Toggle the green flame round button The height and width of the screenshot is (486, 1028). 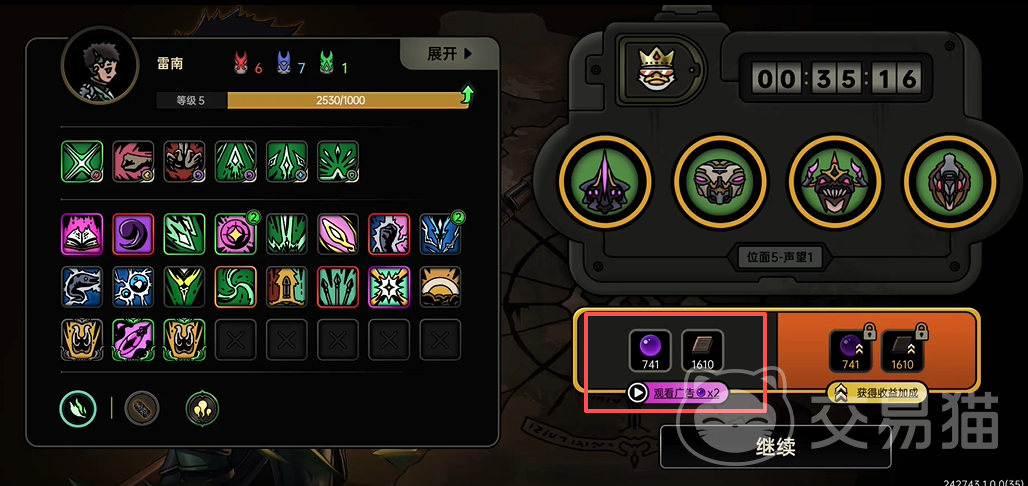(78, 408)
